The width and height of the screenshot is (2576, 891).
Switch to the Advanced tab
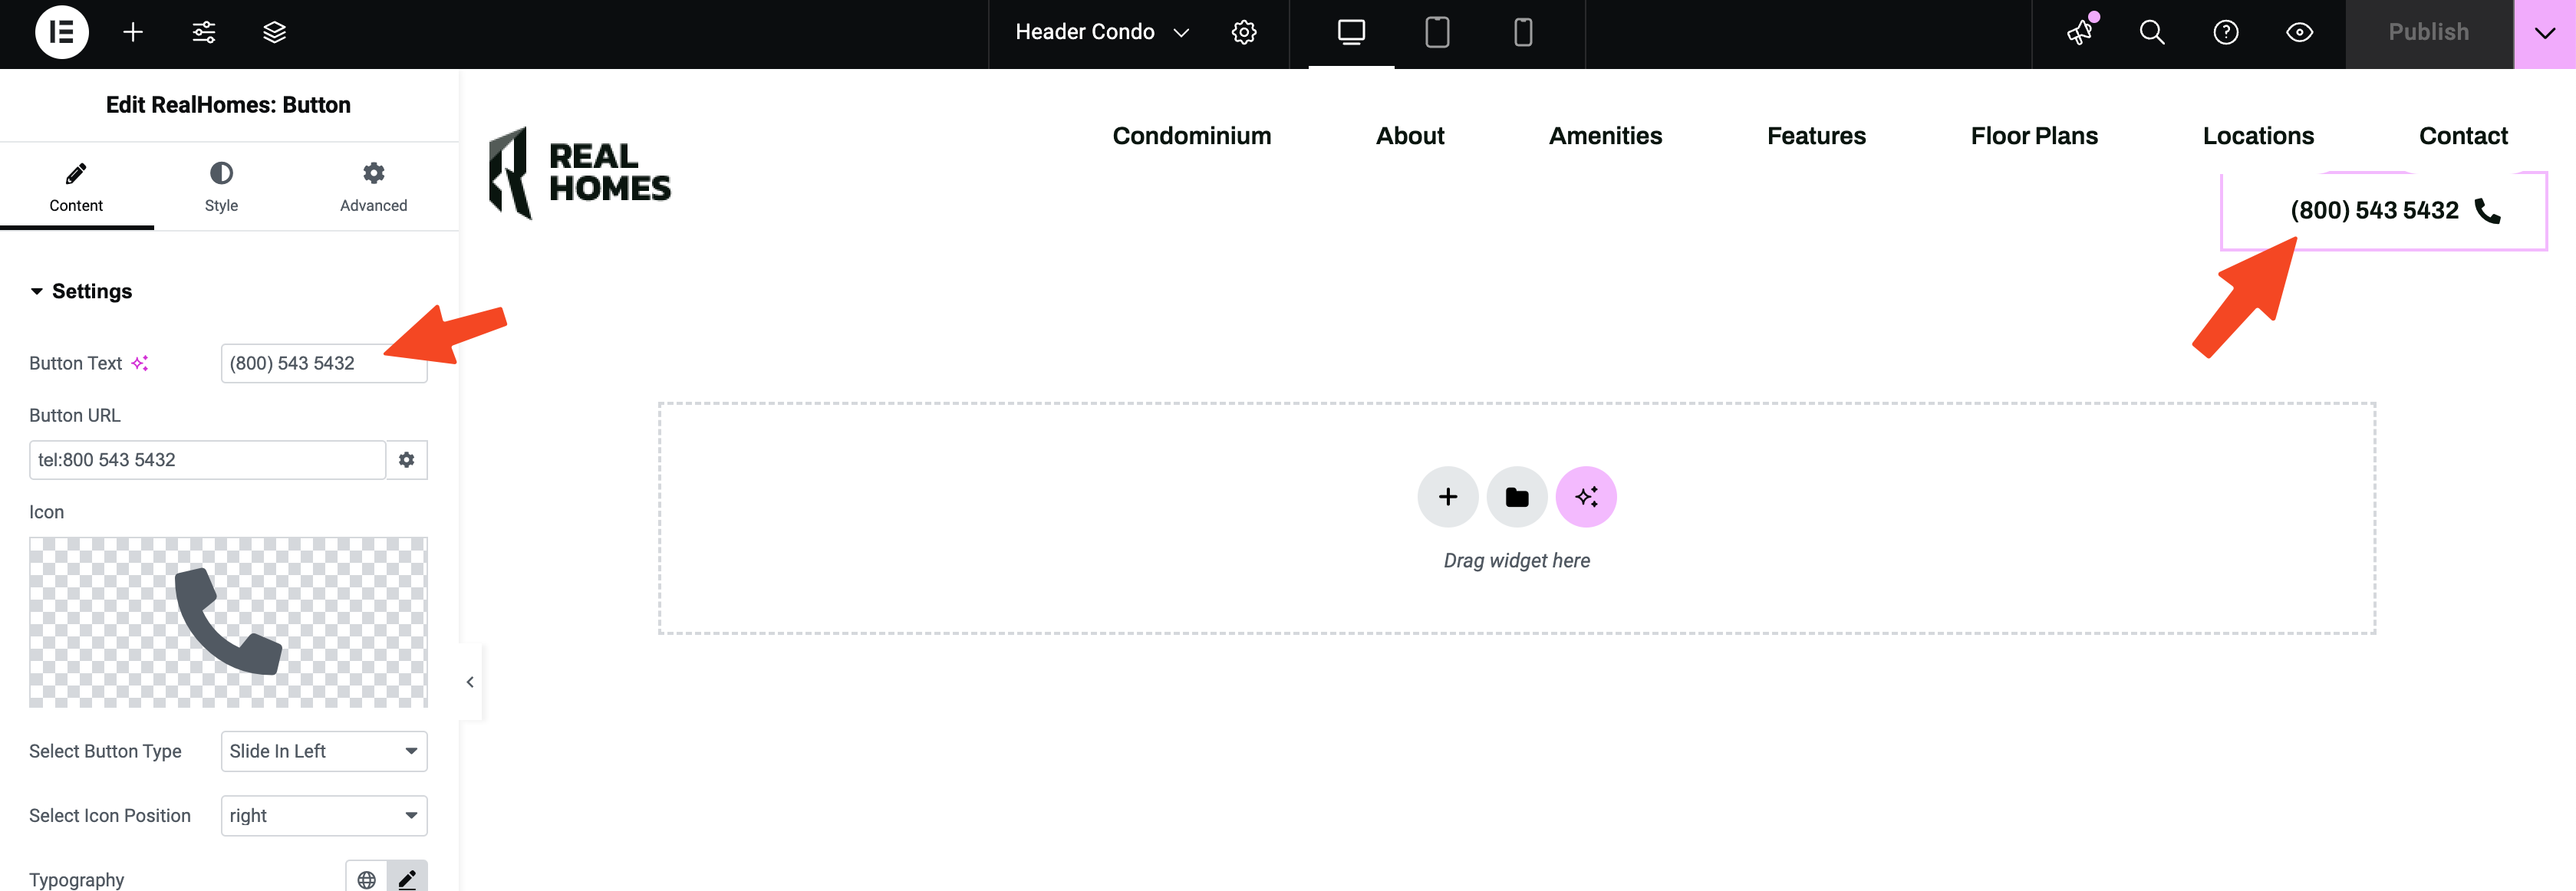(373, 187)
